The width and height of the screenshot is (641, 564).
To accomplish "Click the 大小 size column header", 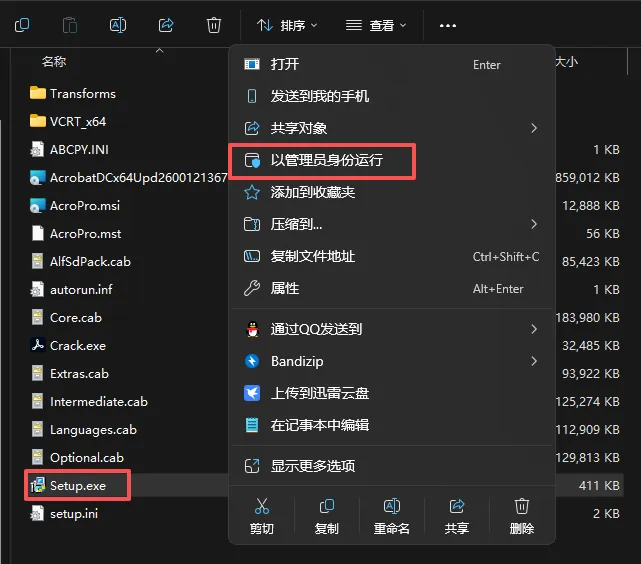I will tap(567, 62).
